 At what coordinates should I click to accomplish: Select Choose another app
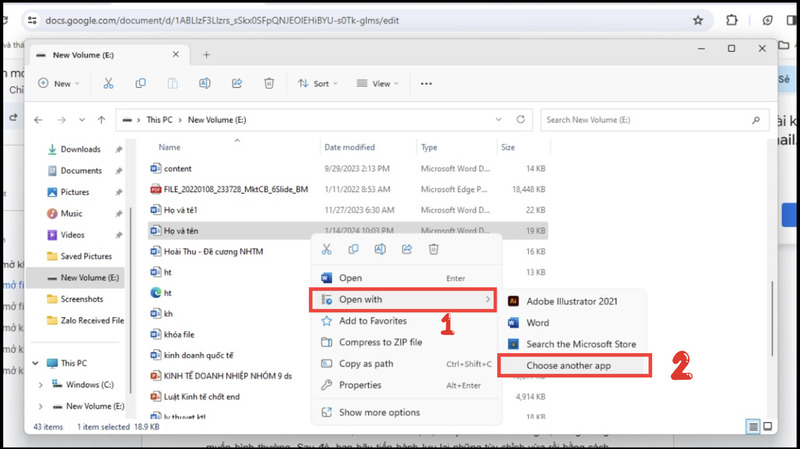tap(574, 366)
